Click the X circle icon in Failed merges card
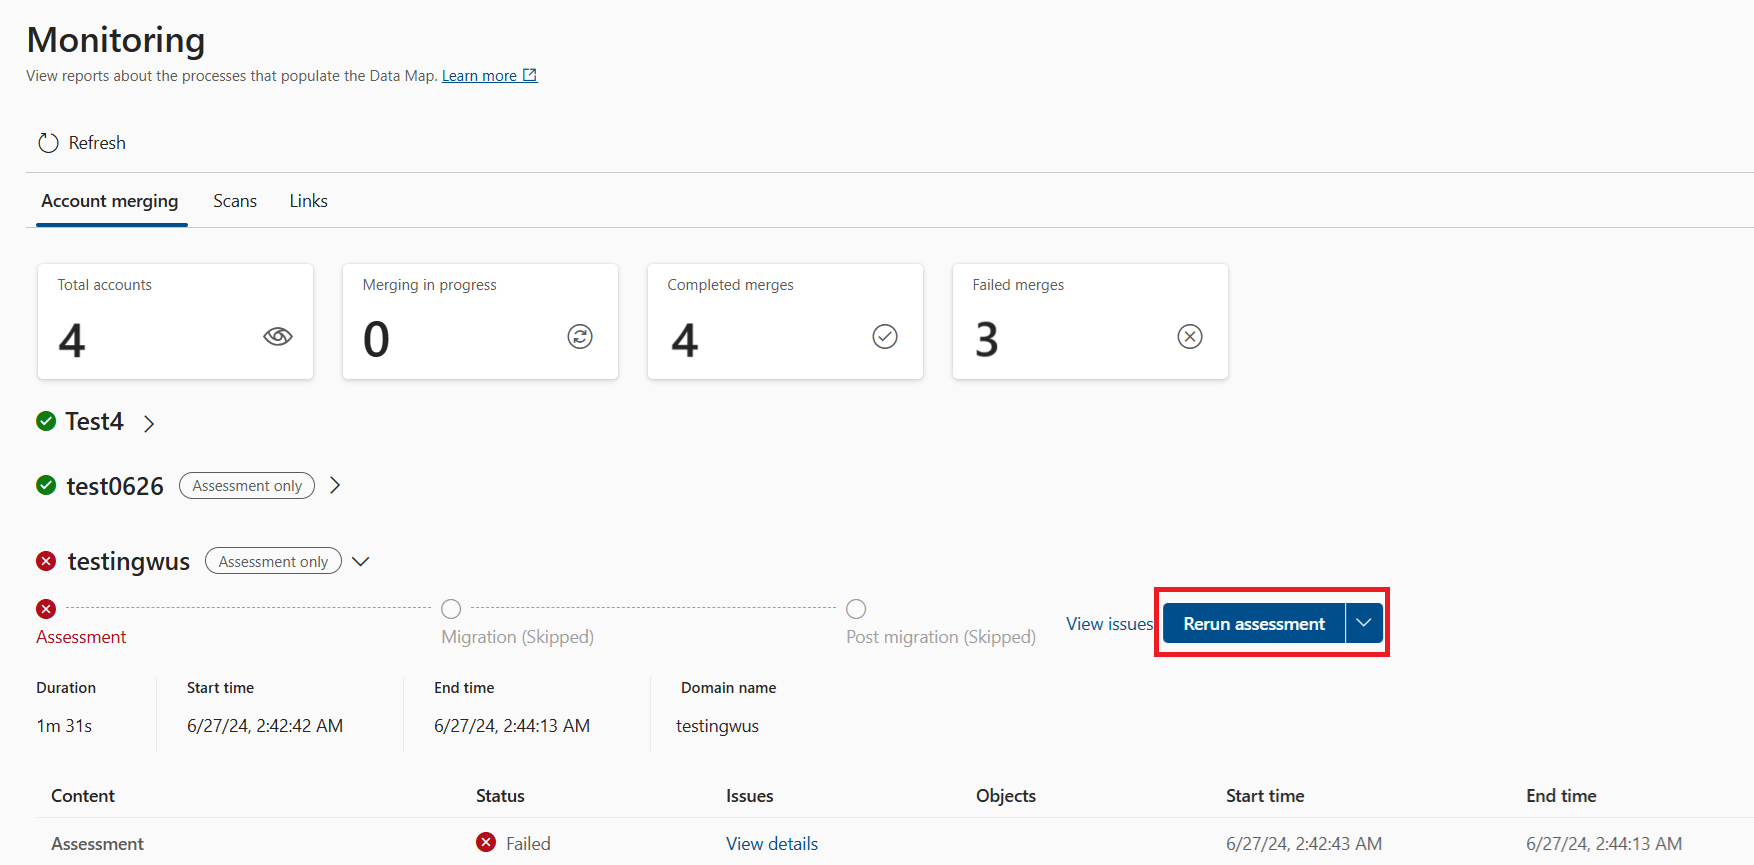This screenshot has height=865, width=1754. coord(1190,336)
